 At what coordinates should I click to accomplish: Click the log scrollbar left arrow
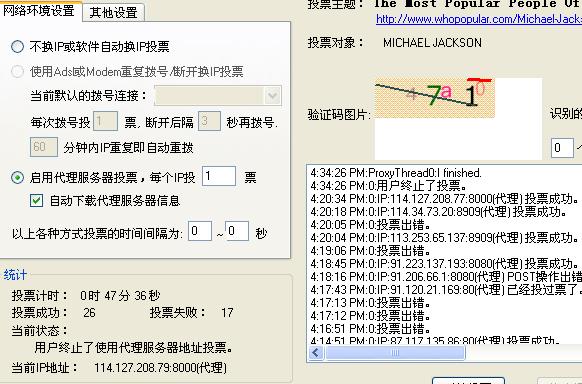coord(316,352)
